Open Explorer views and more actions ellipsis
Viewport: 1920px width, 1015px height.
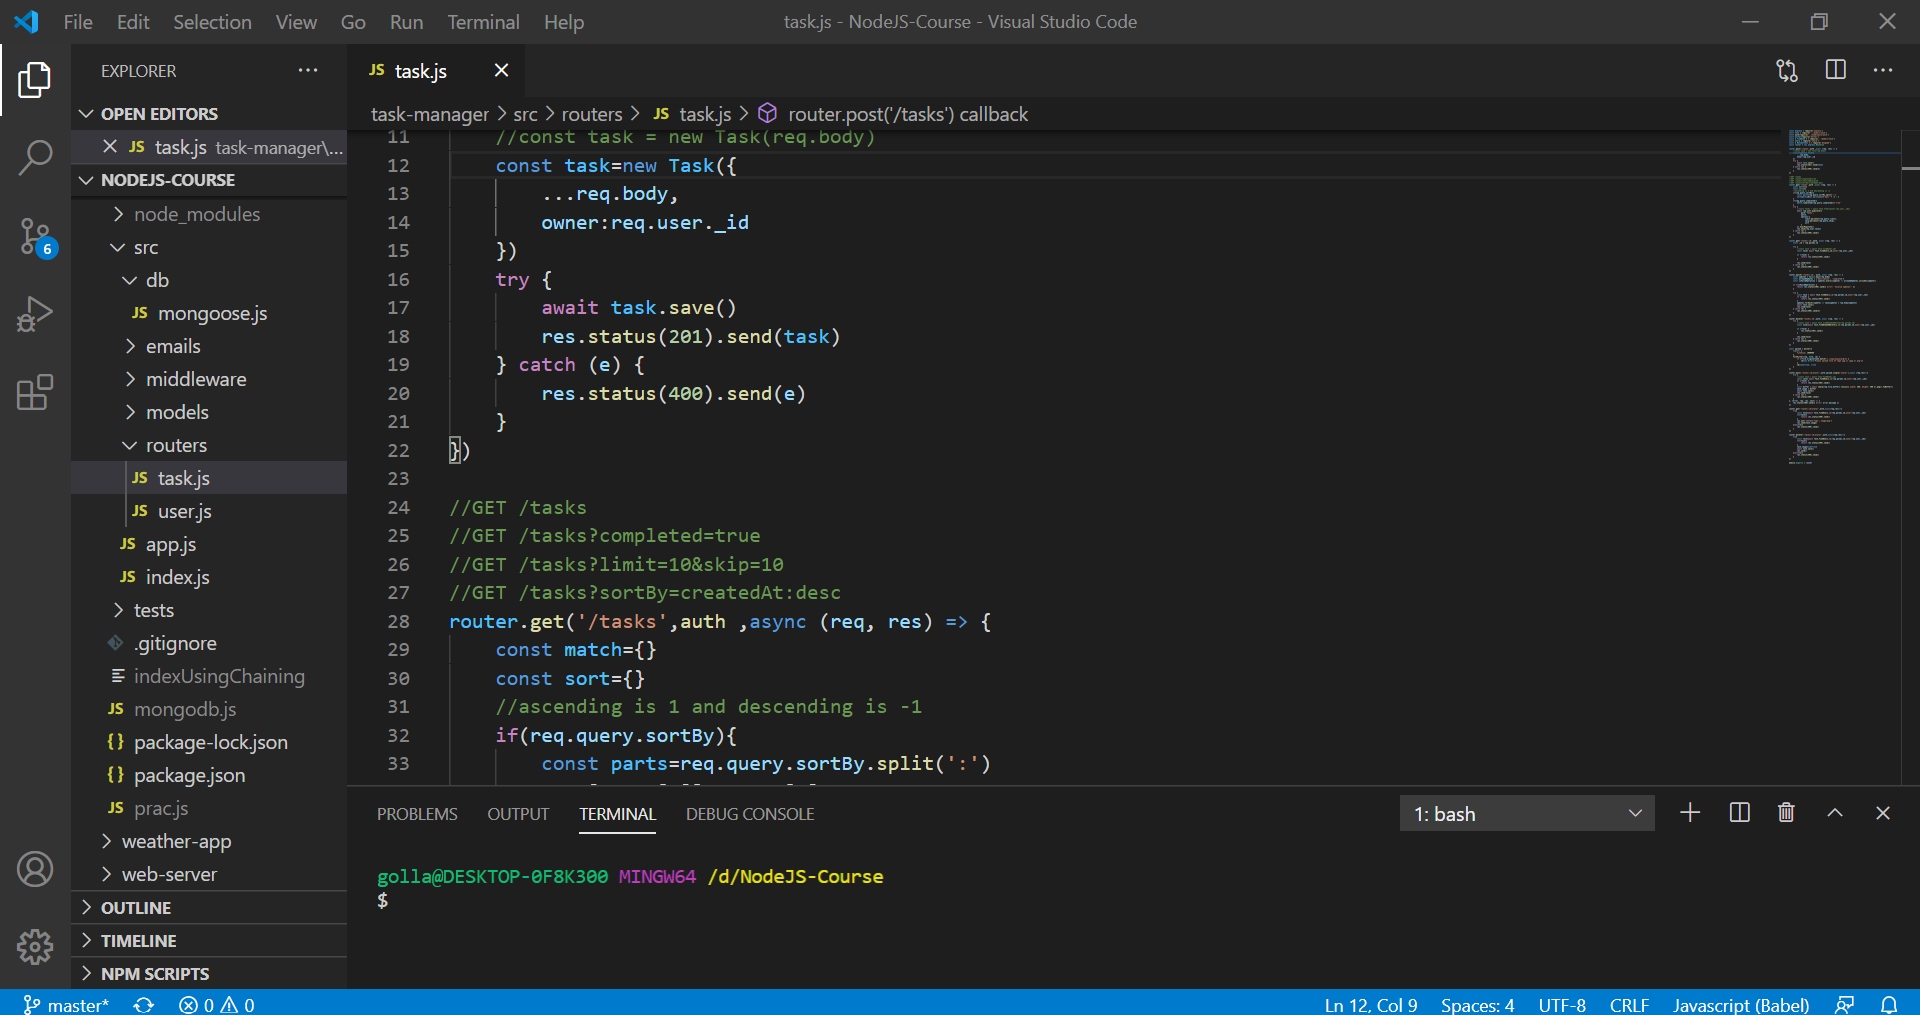308,70
